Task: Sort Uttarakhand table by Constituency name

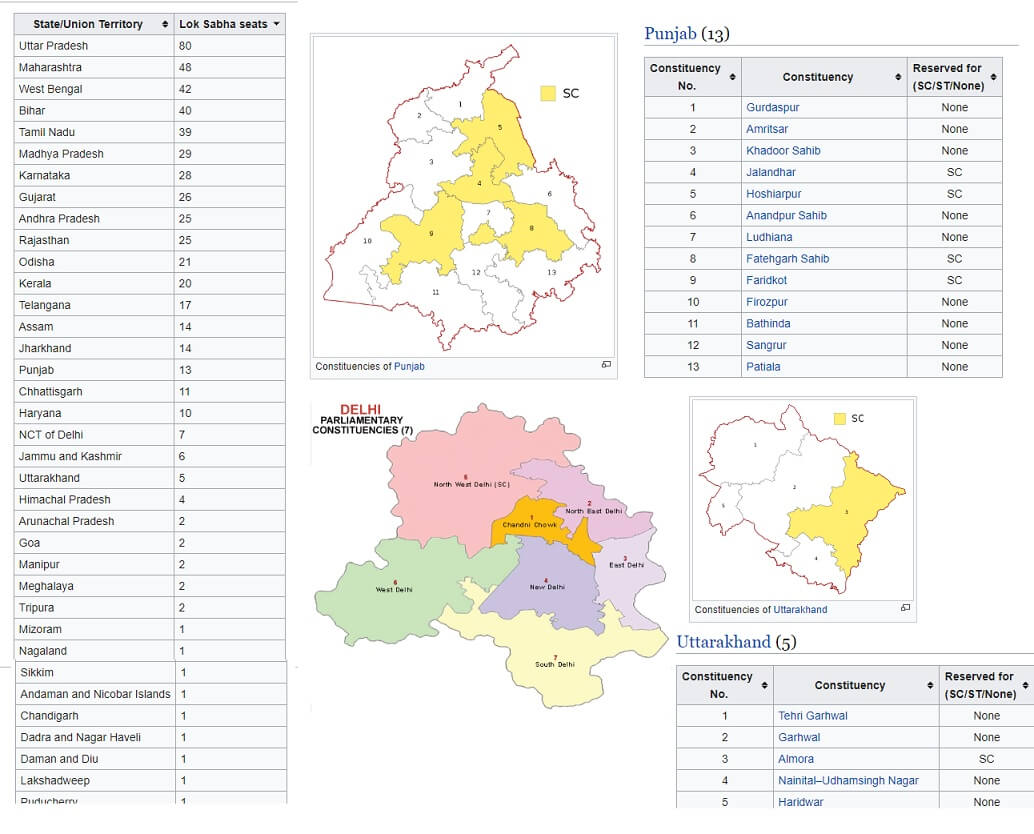Action: [x=929, y=685]
